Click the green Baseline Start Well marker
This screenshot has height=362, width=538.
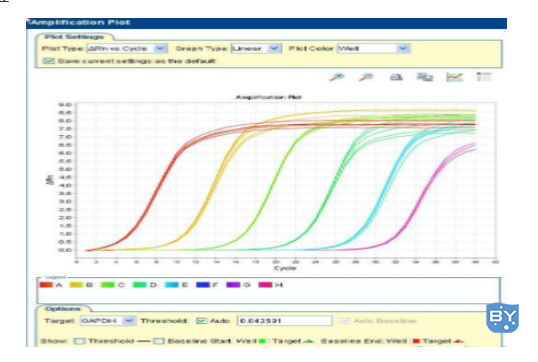[x=262, y=341]
